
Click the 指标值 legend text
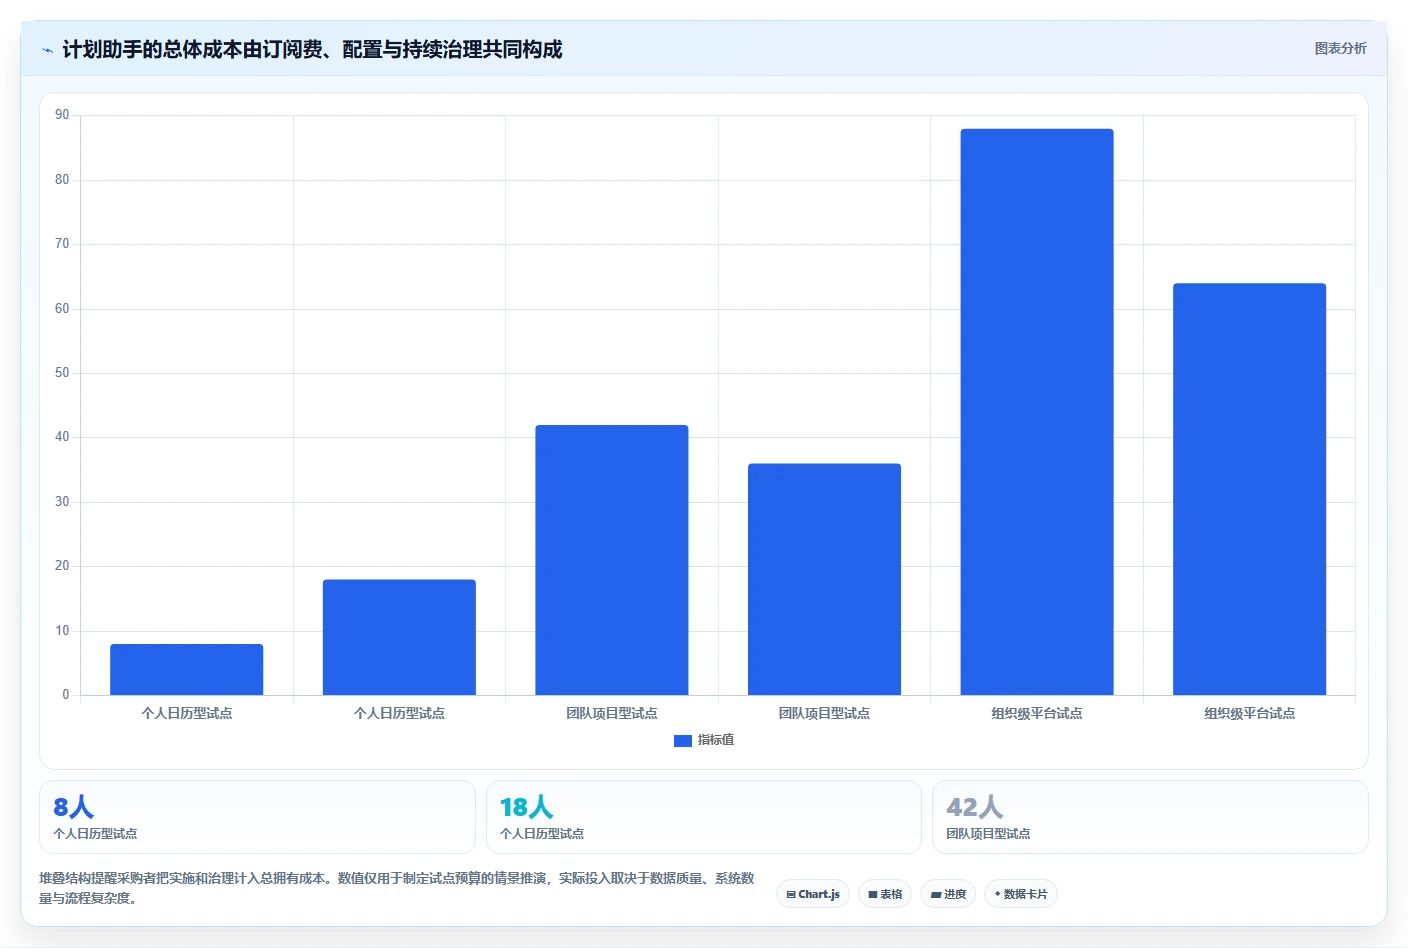pos(716,740)
